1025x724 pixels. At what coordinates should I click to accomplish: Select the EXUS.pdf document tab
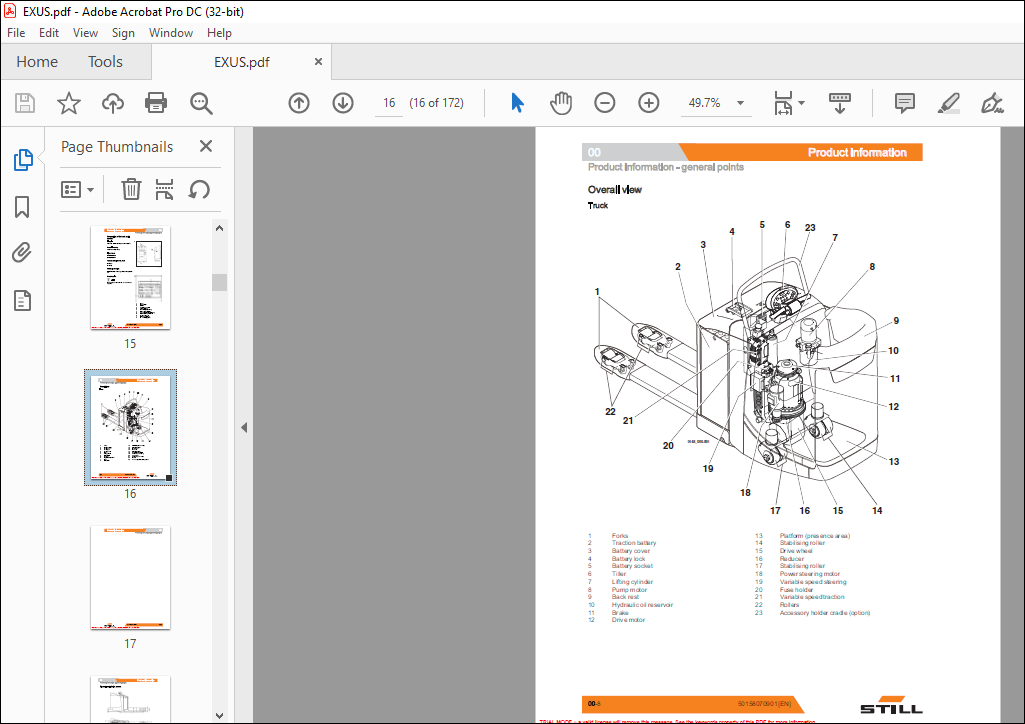click(242, 62)
